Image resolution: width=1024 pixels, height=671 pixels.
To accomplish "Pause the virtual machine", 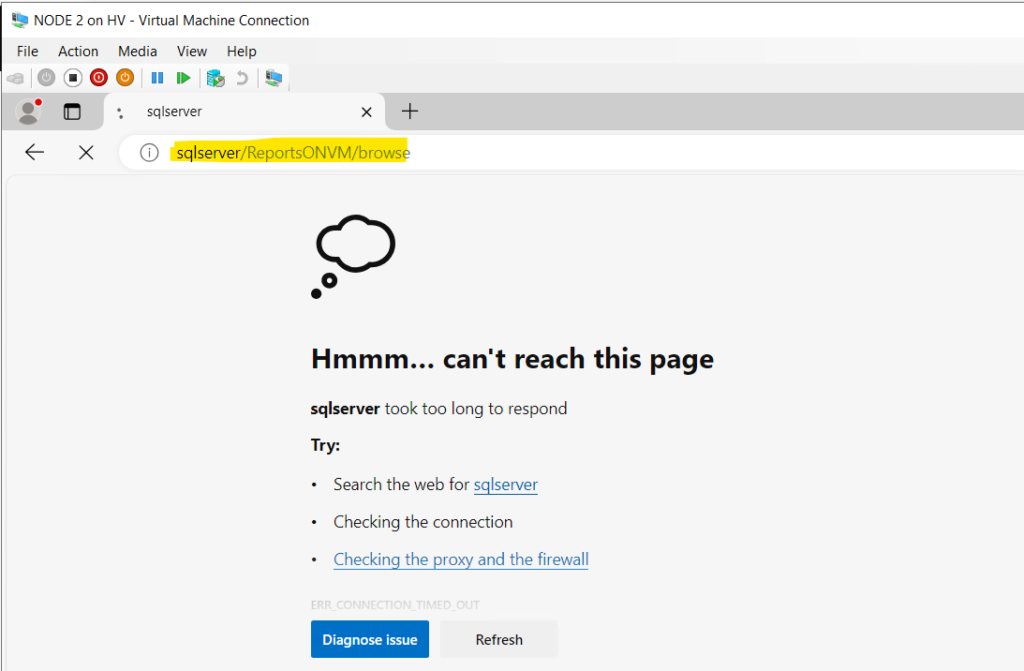I will click(x=157, y=78).
